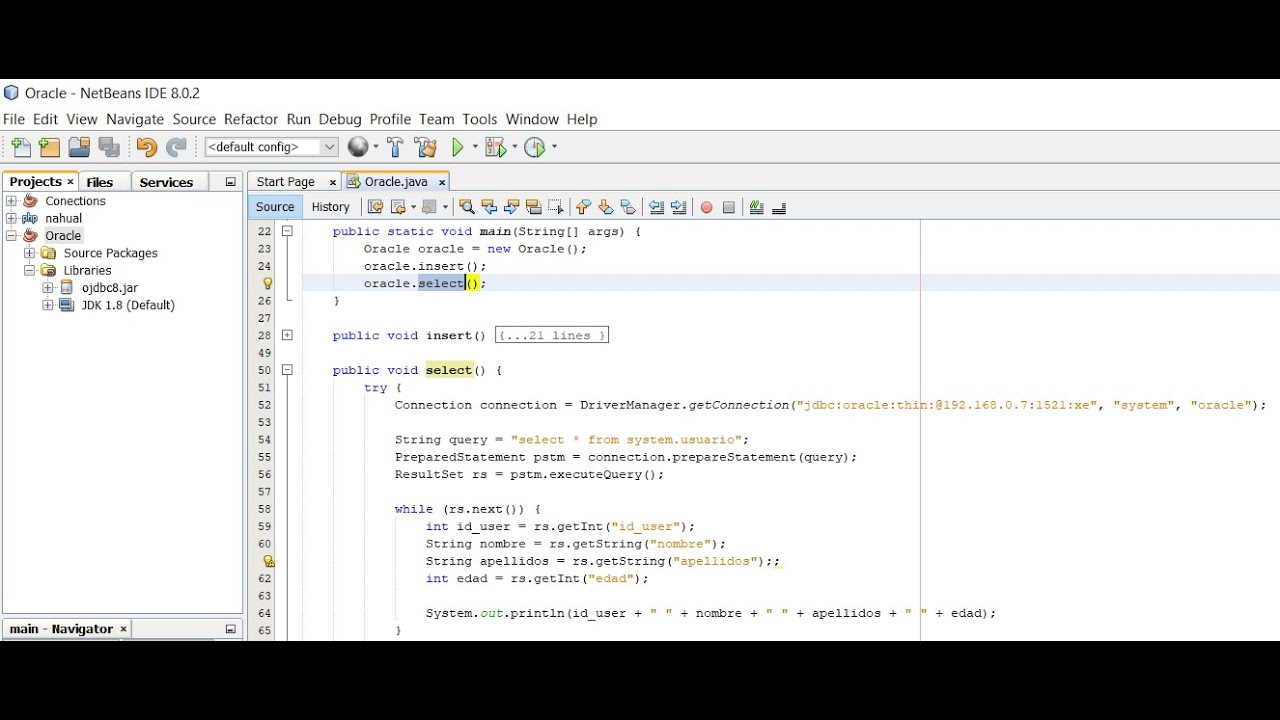Click the Redo toolbar arrow
Screen dimensions: 1280x720
(x=176, y=147)
